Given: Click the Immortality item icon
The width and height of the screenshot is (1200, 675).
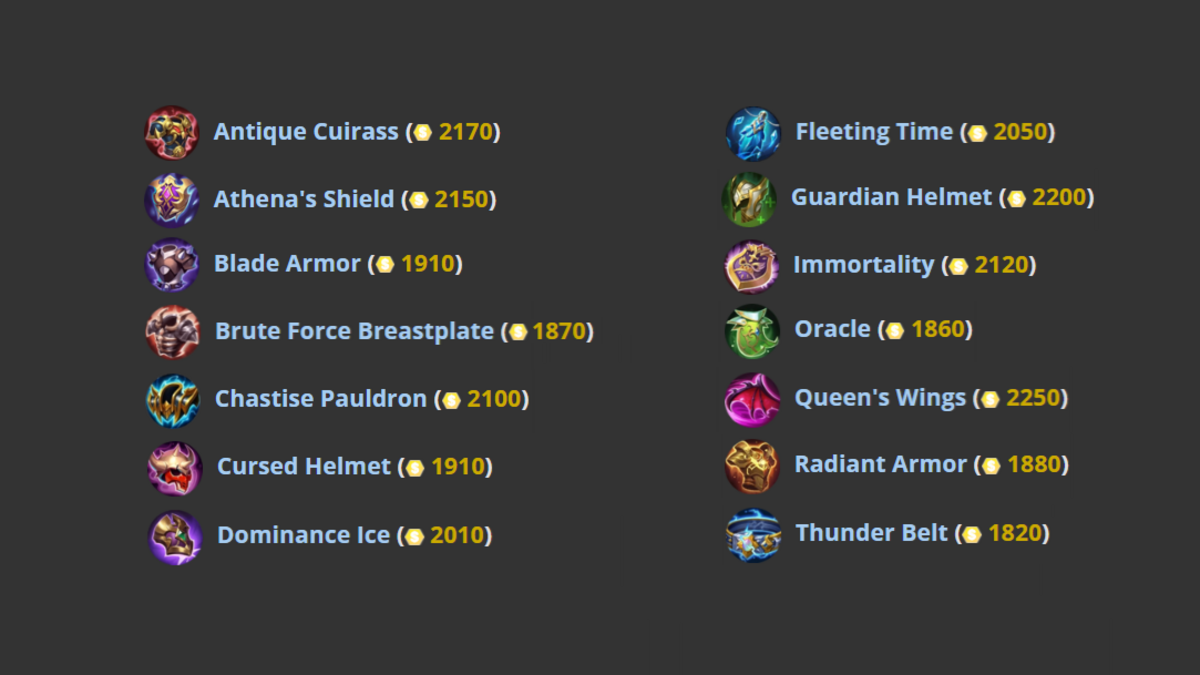Looking at the screenshot, I should (751, 266).
